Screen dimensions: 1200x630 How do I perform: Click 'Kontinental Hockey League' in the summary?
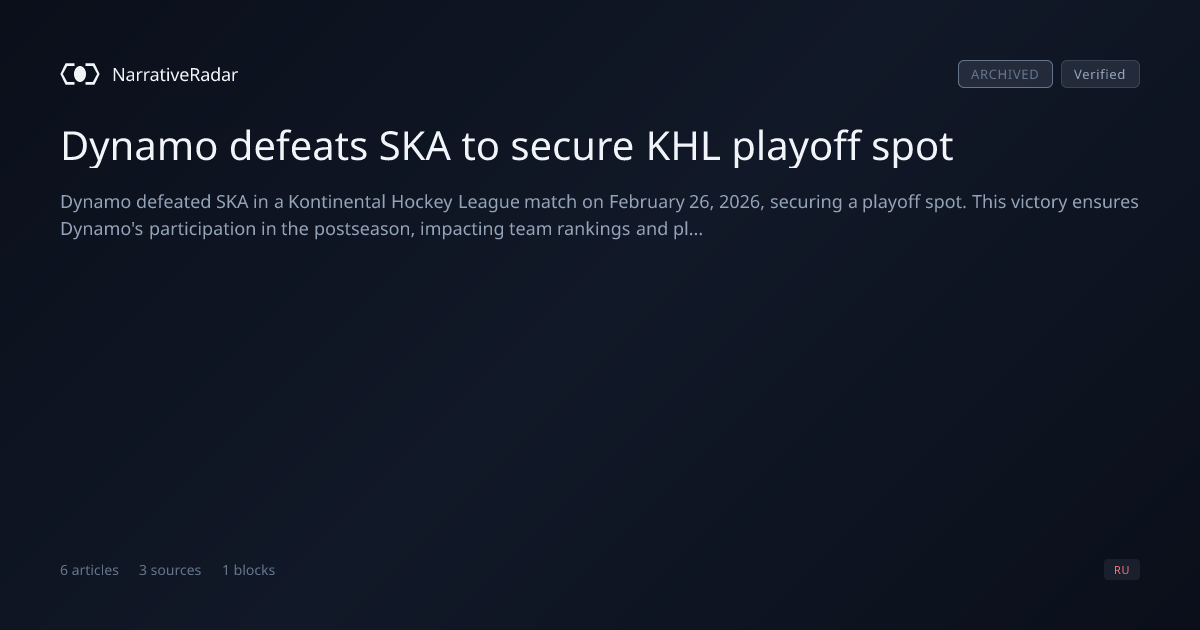404,202
